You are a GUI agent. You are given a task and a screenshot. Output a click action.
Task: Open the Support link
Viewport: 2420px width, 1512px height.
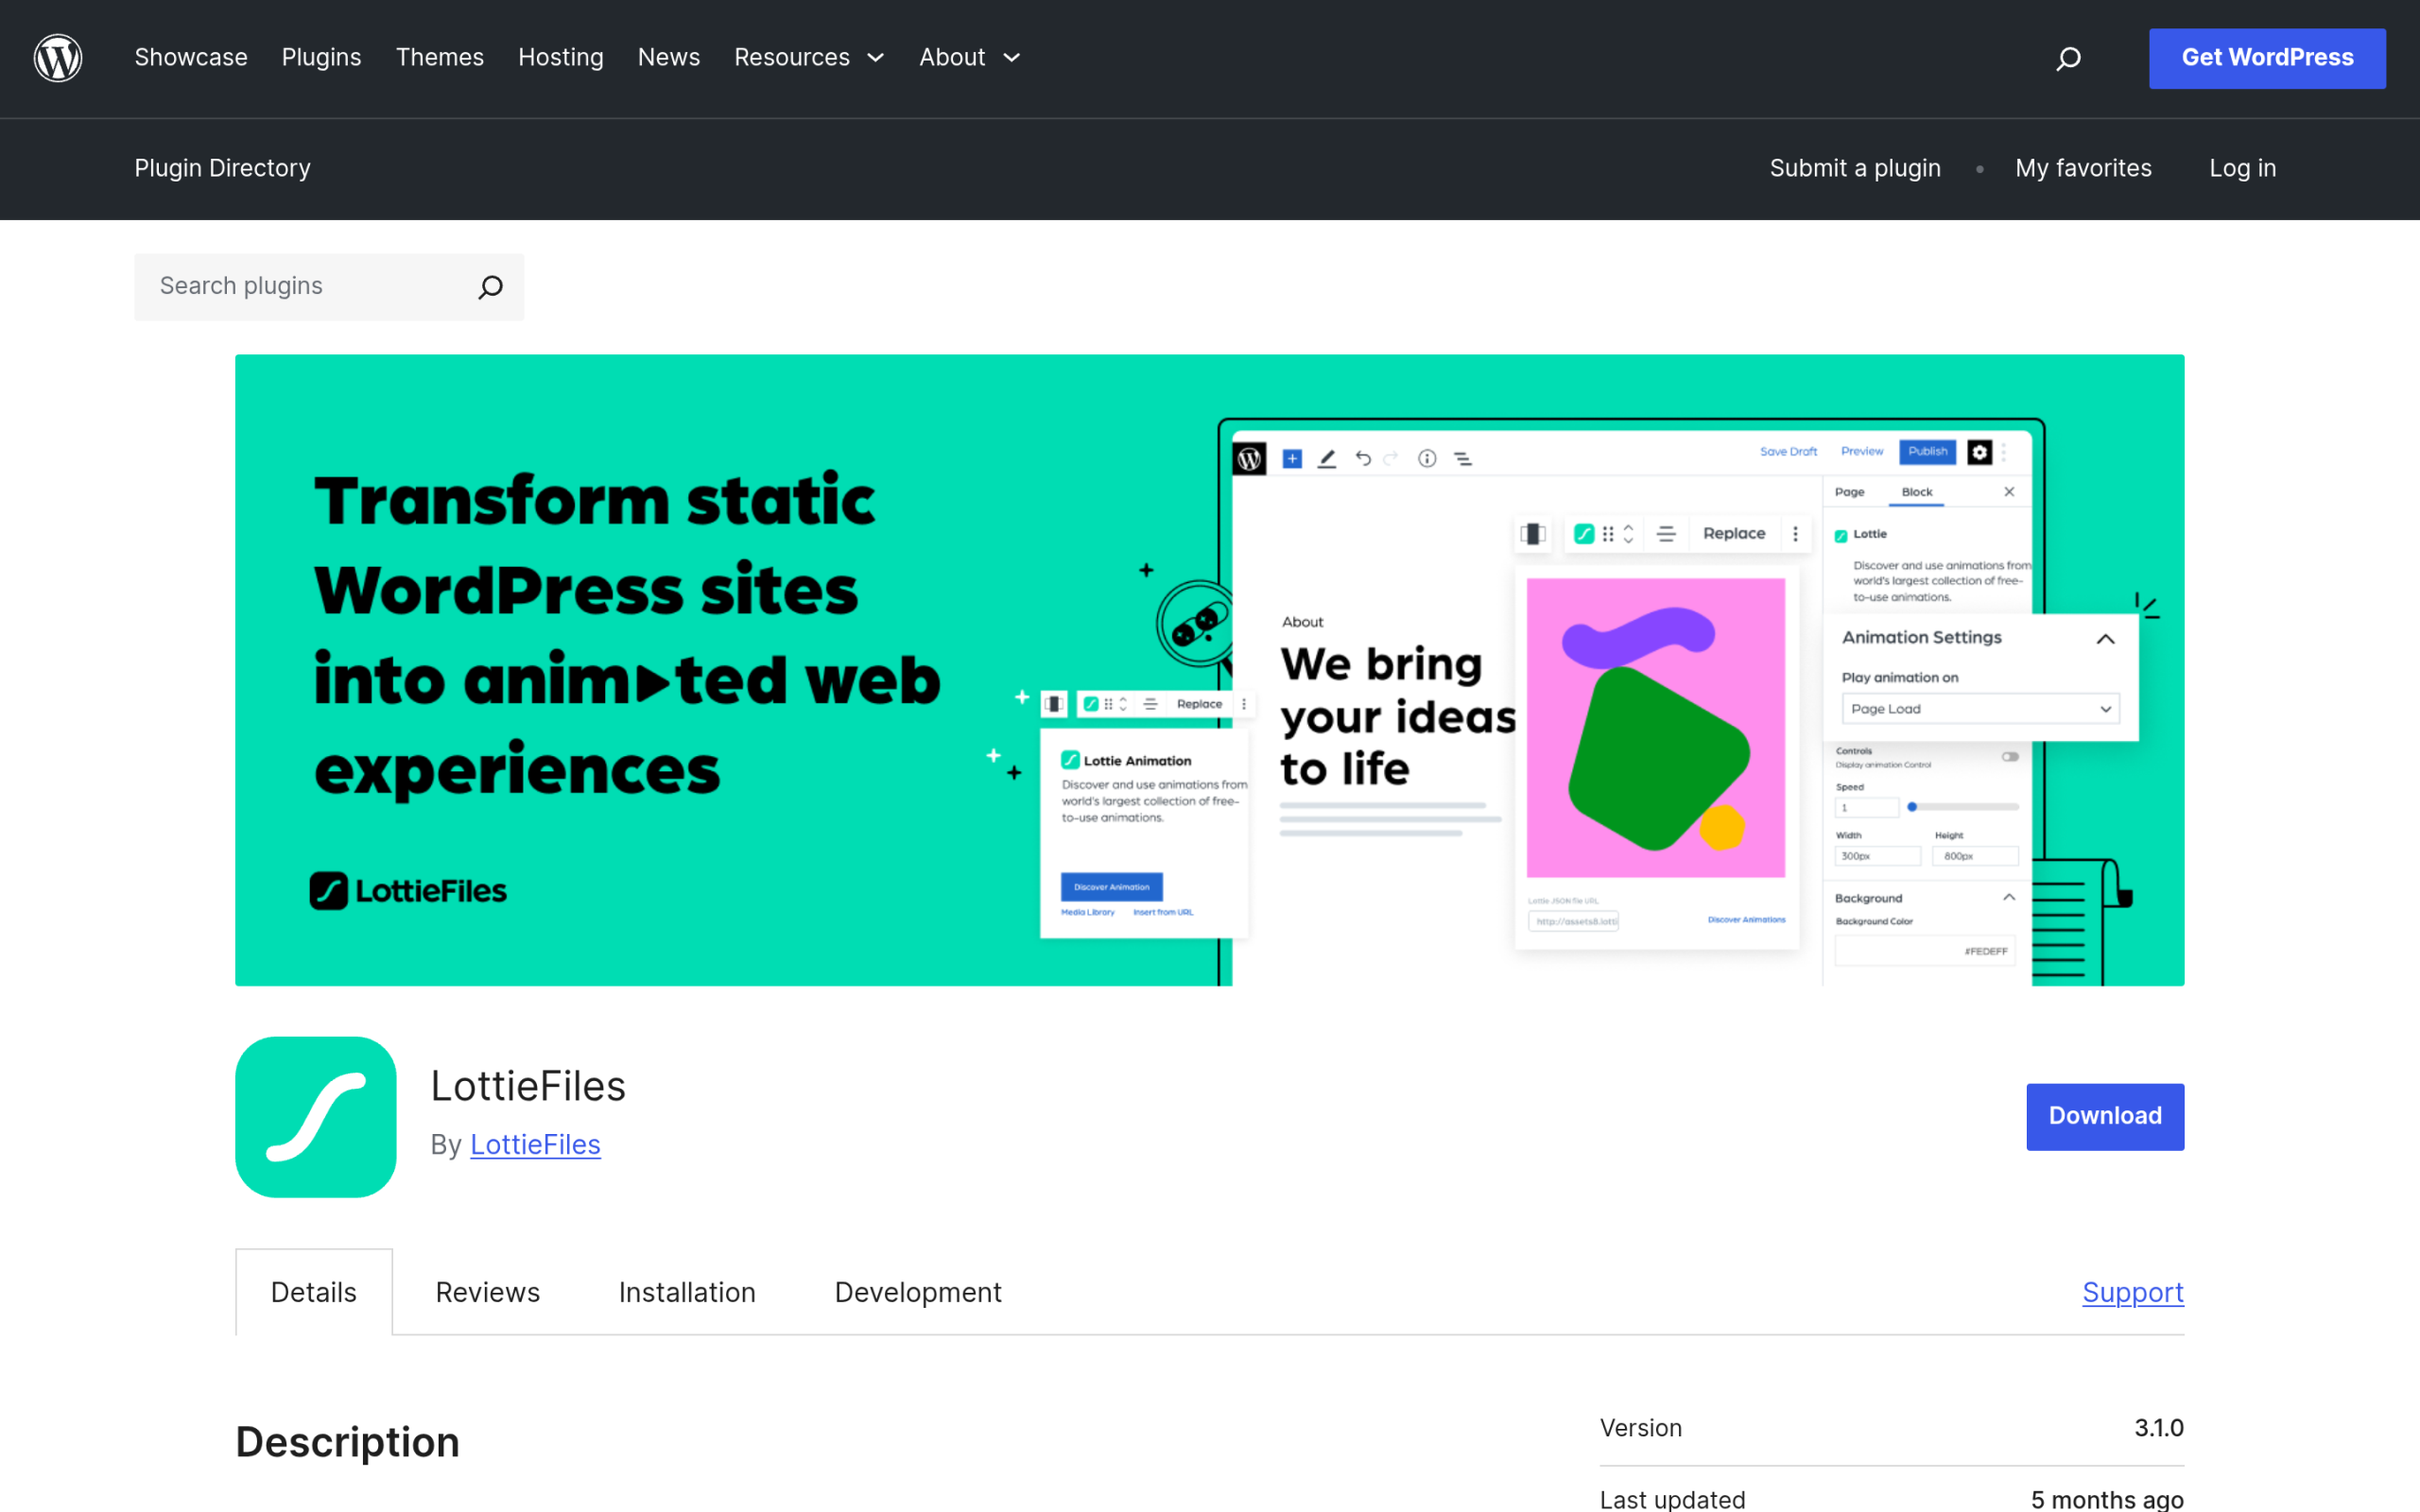point(2133,1292)
